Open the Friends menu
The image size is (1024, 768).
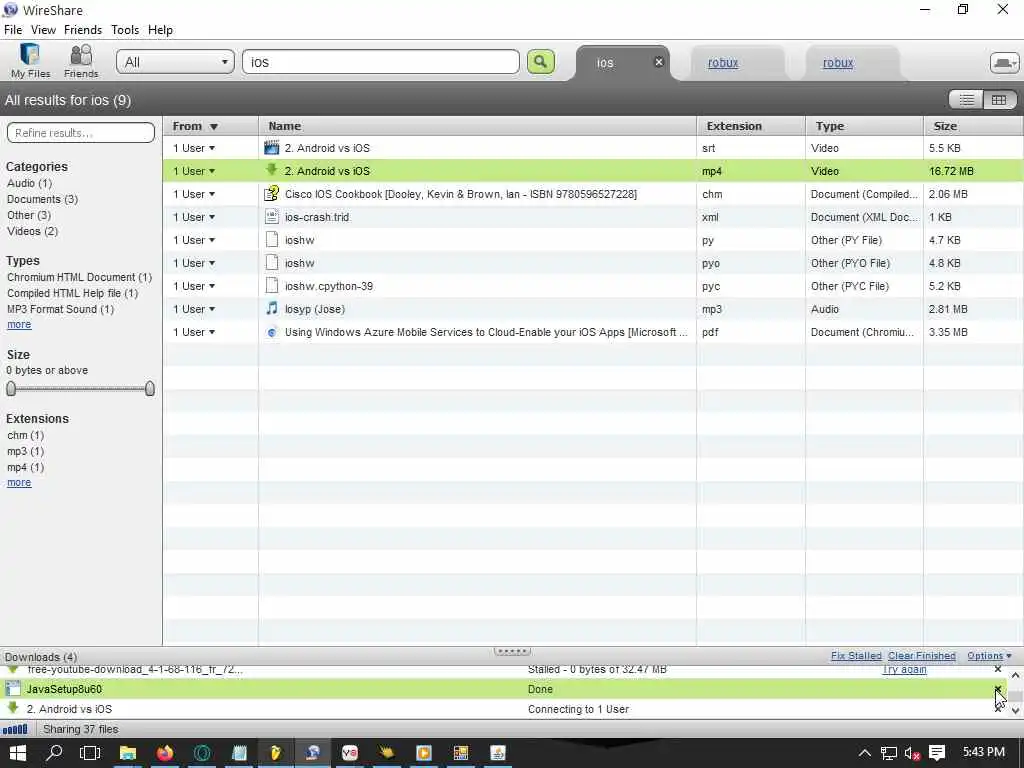tap(83, 29)
